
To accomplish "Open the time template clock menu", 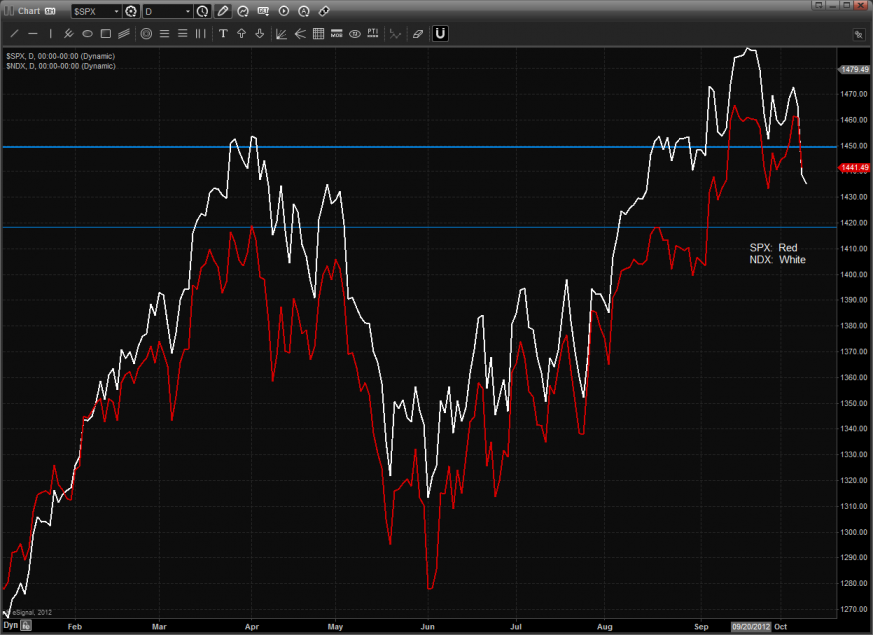I will point(203,11).
